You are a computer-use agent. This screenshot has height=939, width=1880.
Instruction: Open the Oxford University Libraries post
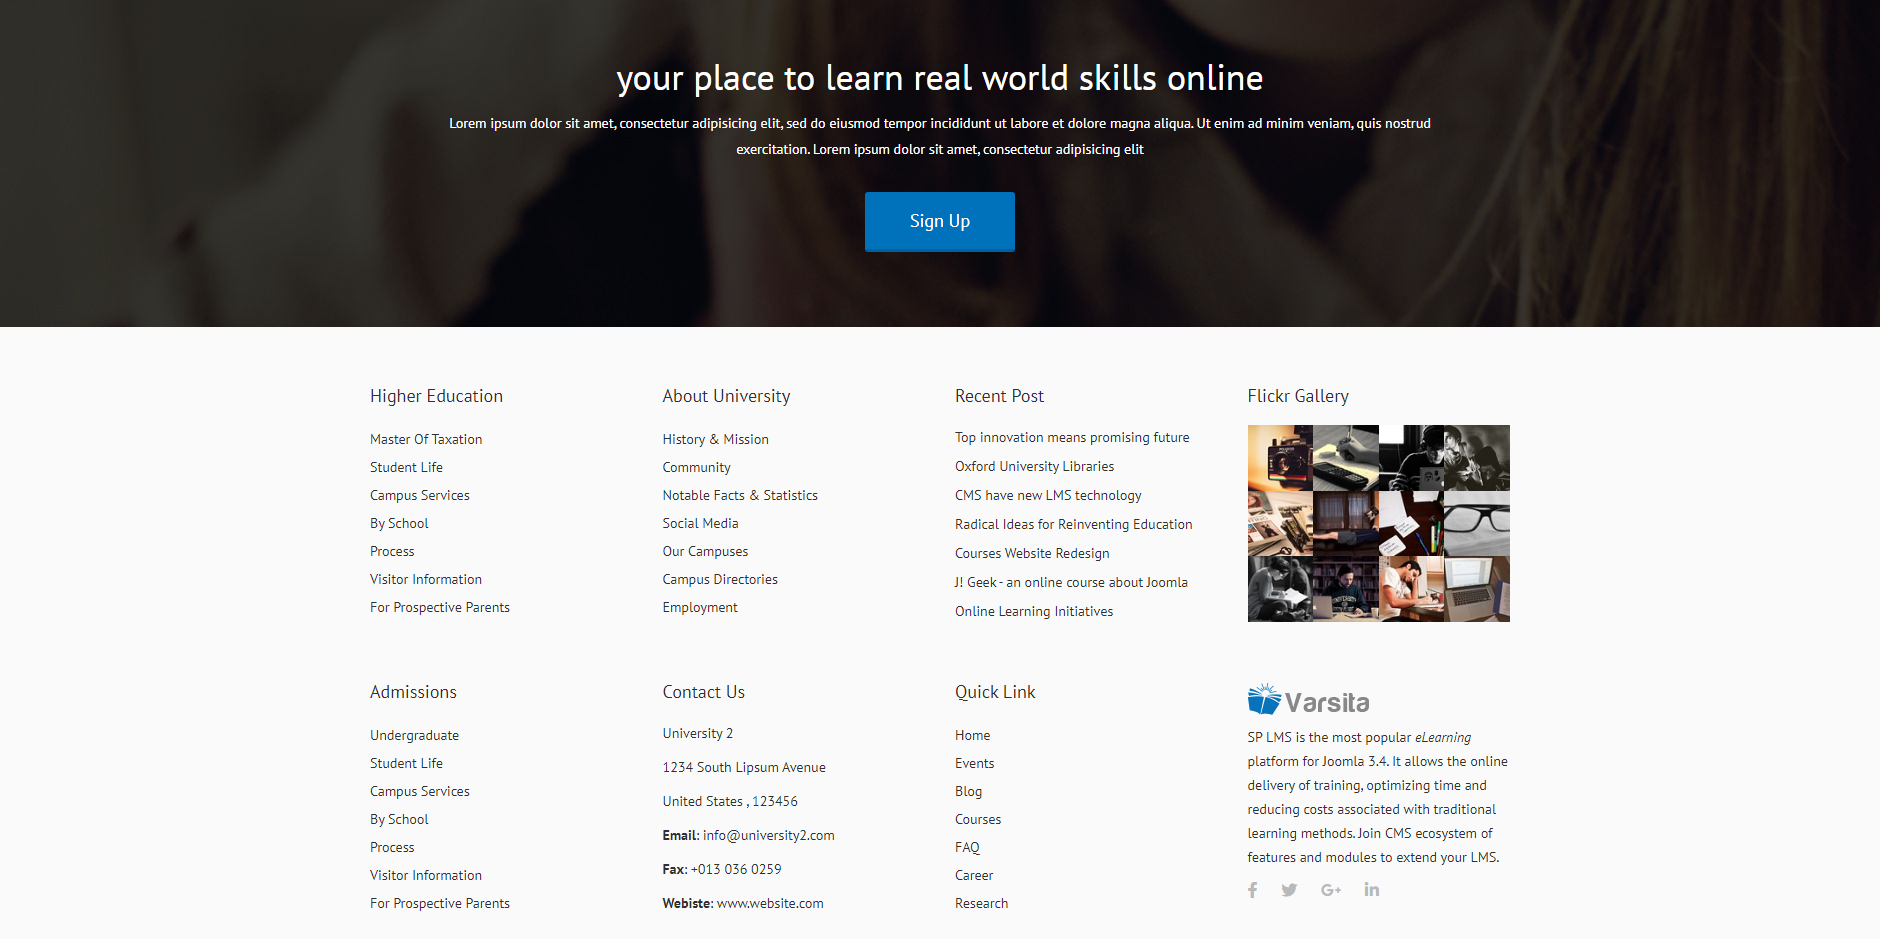tap(1034, 466)
